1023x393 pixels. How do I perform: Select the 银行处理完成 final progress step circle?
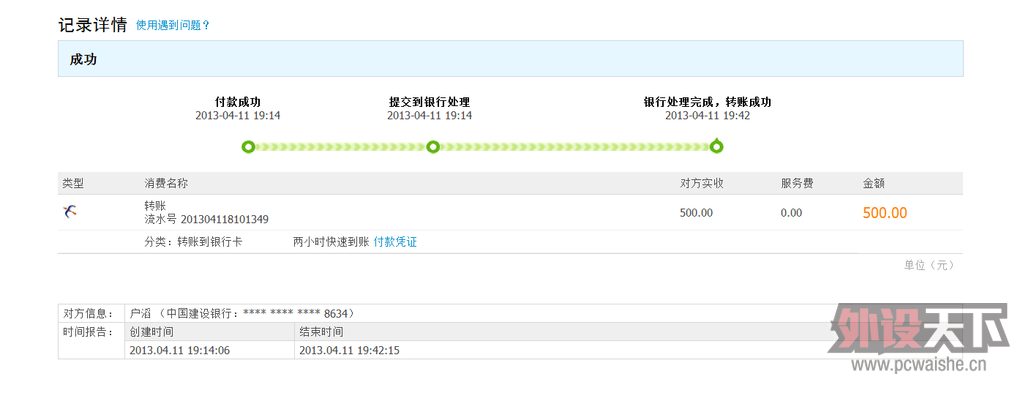click(x=716, y=146)
